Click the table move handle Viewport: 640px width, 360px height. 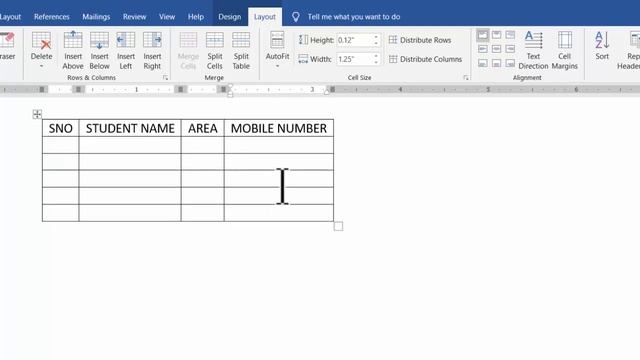[37, 114]
